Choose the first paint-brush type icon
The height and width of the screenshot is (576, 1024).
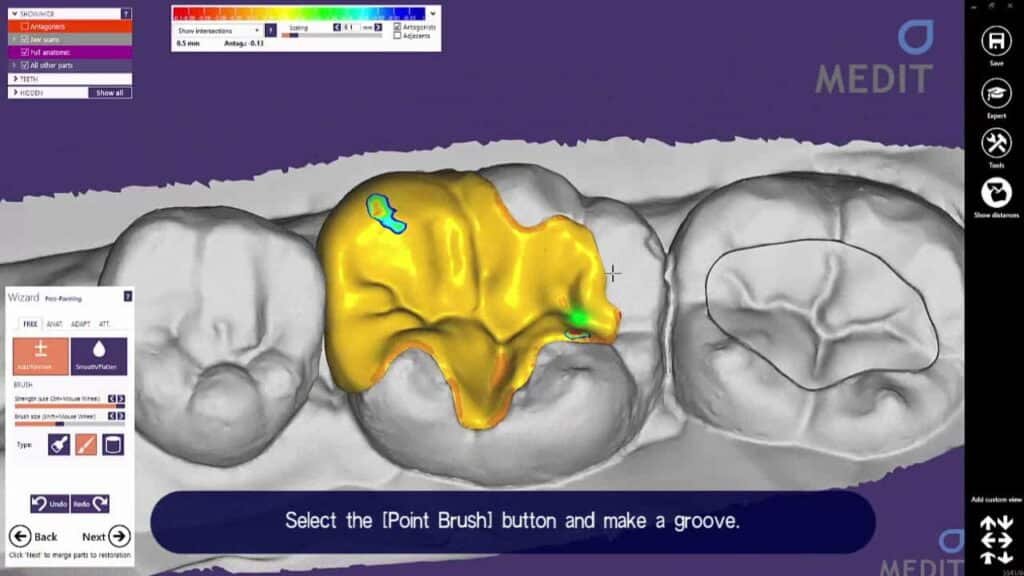click(58, 445)
